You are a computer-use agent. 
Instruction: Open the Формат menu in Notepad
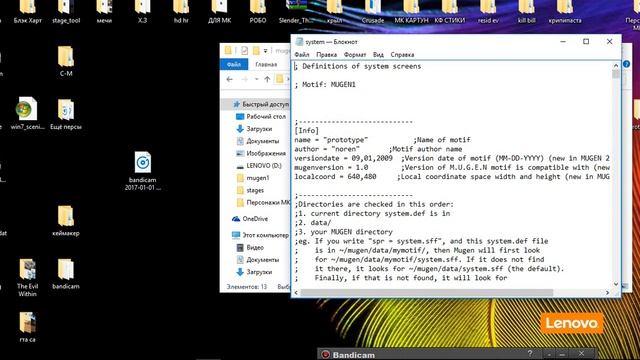click(x=355, y=55)
